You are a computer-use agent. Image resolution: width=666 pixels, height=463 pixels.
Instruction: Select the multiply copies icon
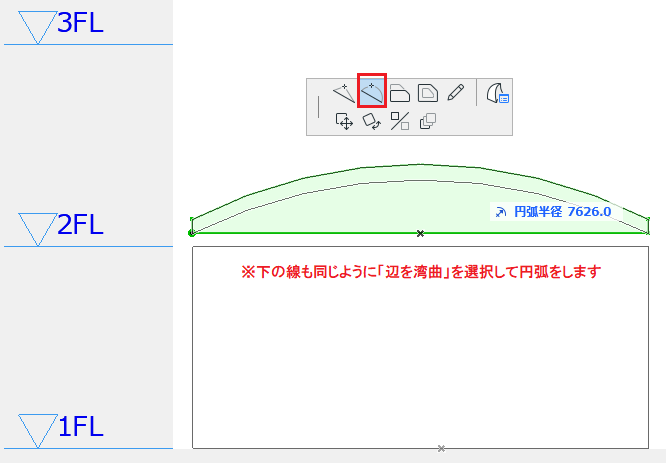tap(428, 121)
